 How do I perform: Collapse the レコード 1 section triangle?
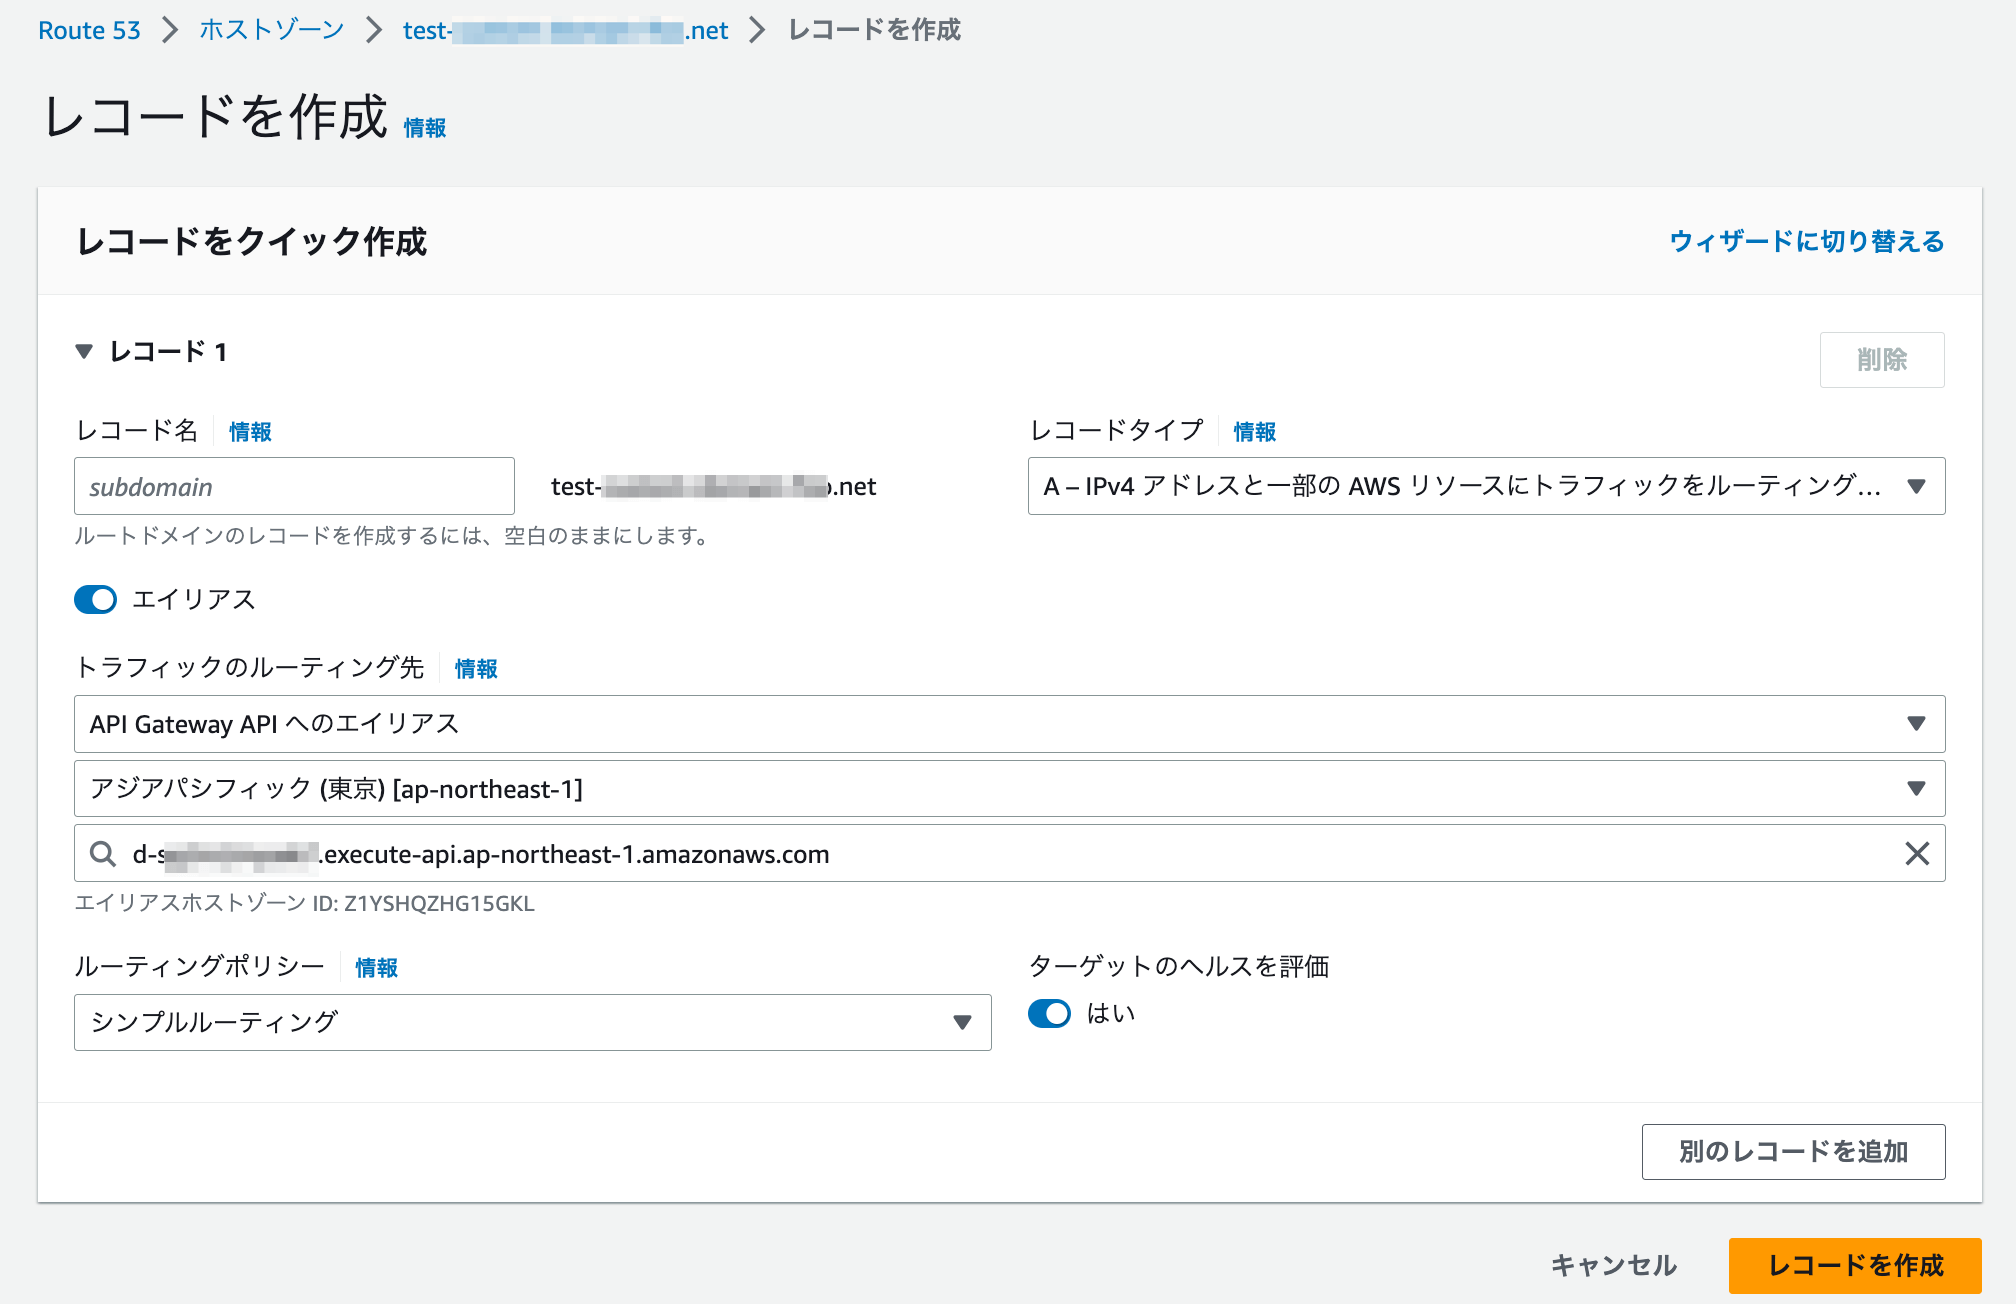pos(85,351)
